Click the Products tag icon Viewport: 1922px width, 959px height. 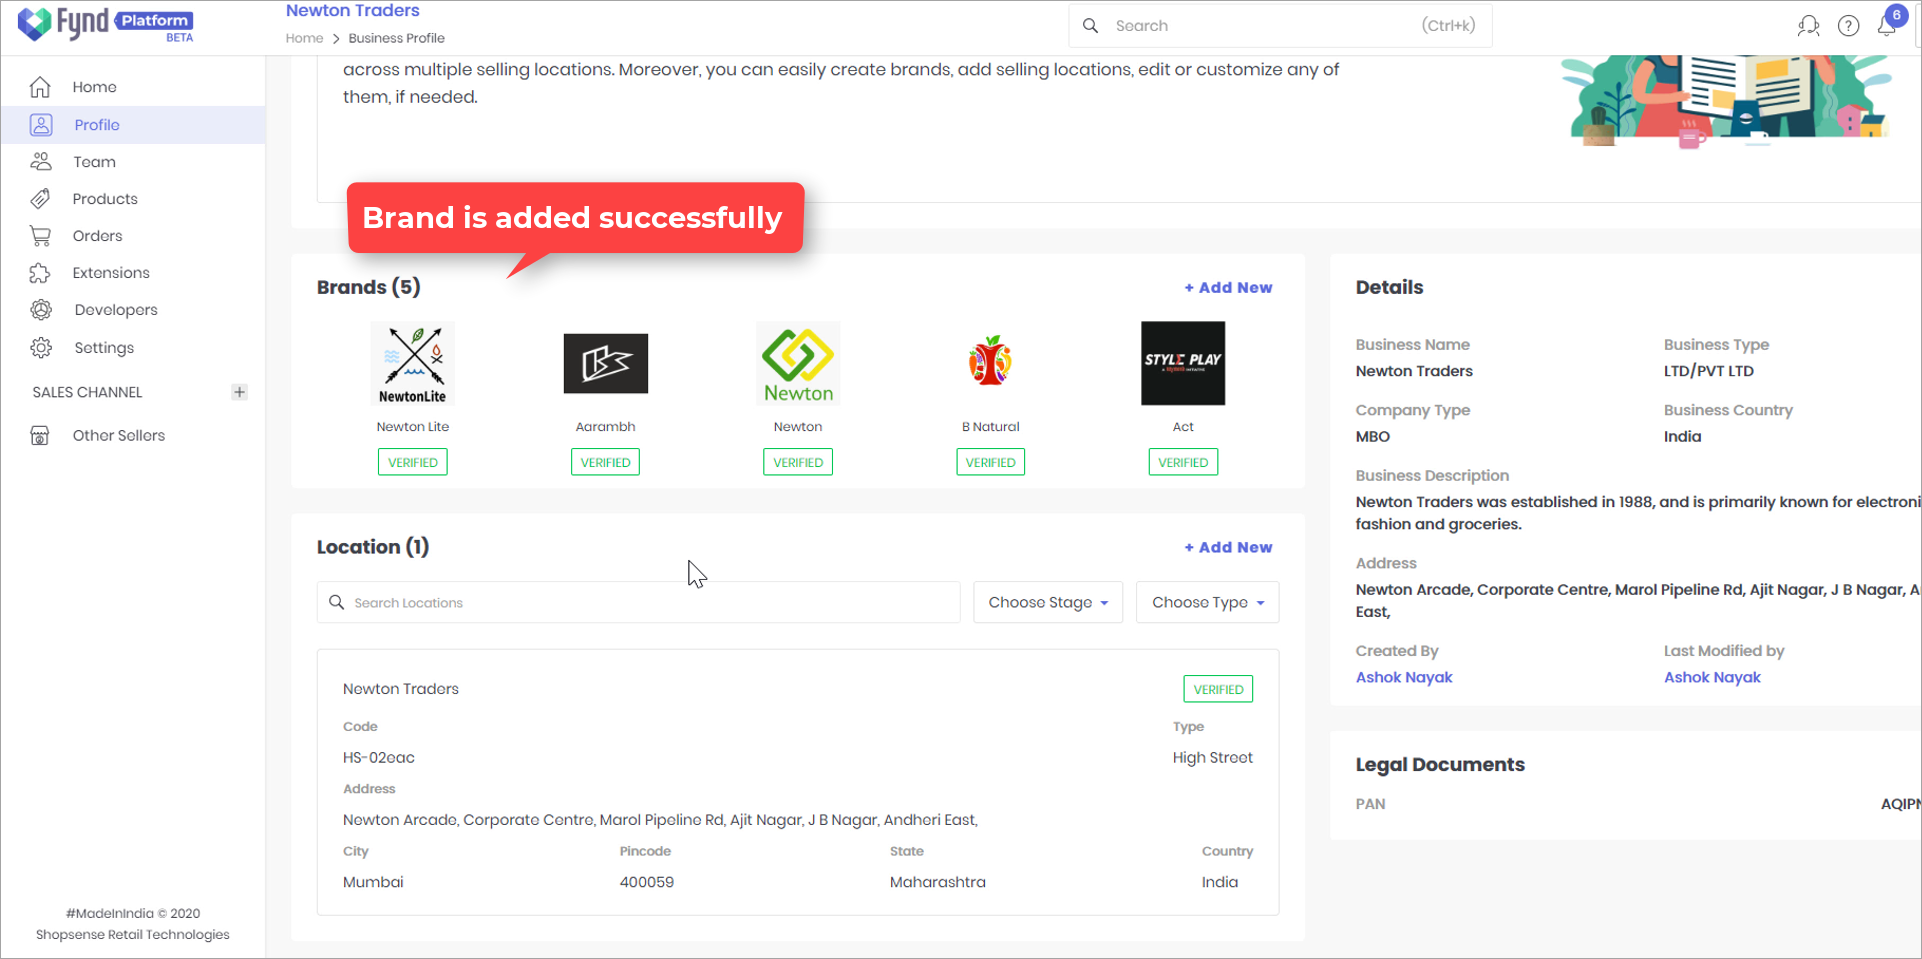pos(40,199)
